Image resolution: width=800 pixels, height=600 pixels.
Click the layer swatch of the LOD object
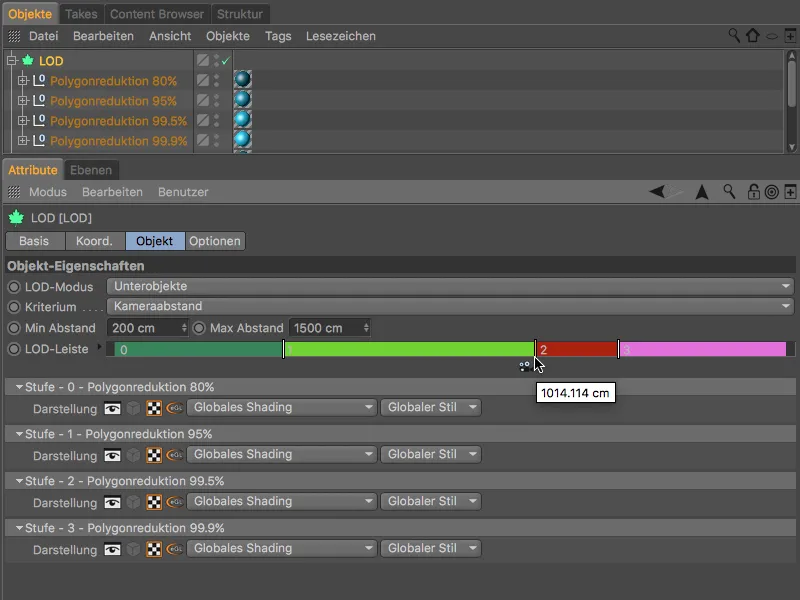(203, 60)
